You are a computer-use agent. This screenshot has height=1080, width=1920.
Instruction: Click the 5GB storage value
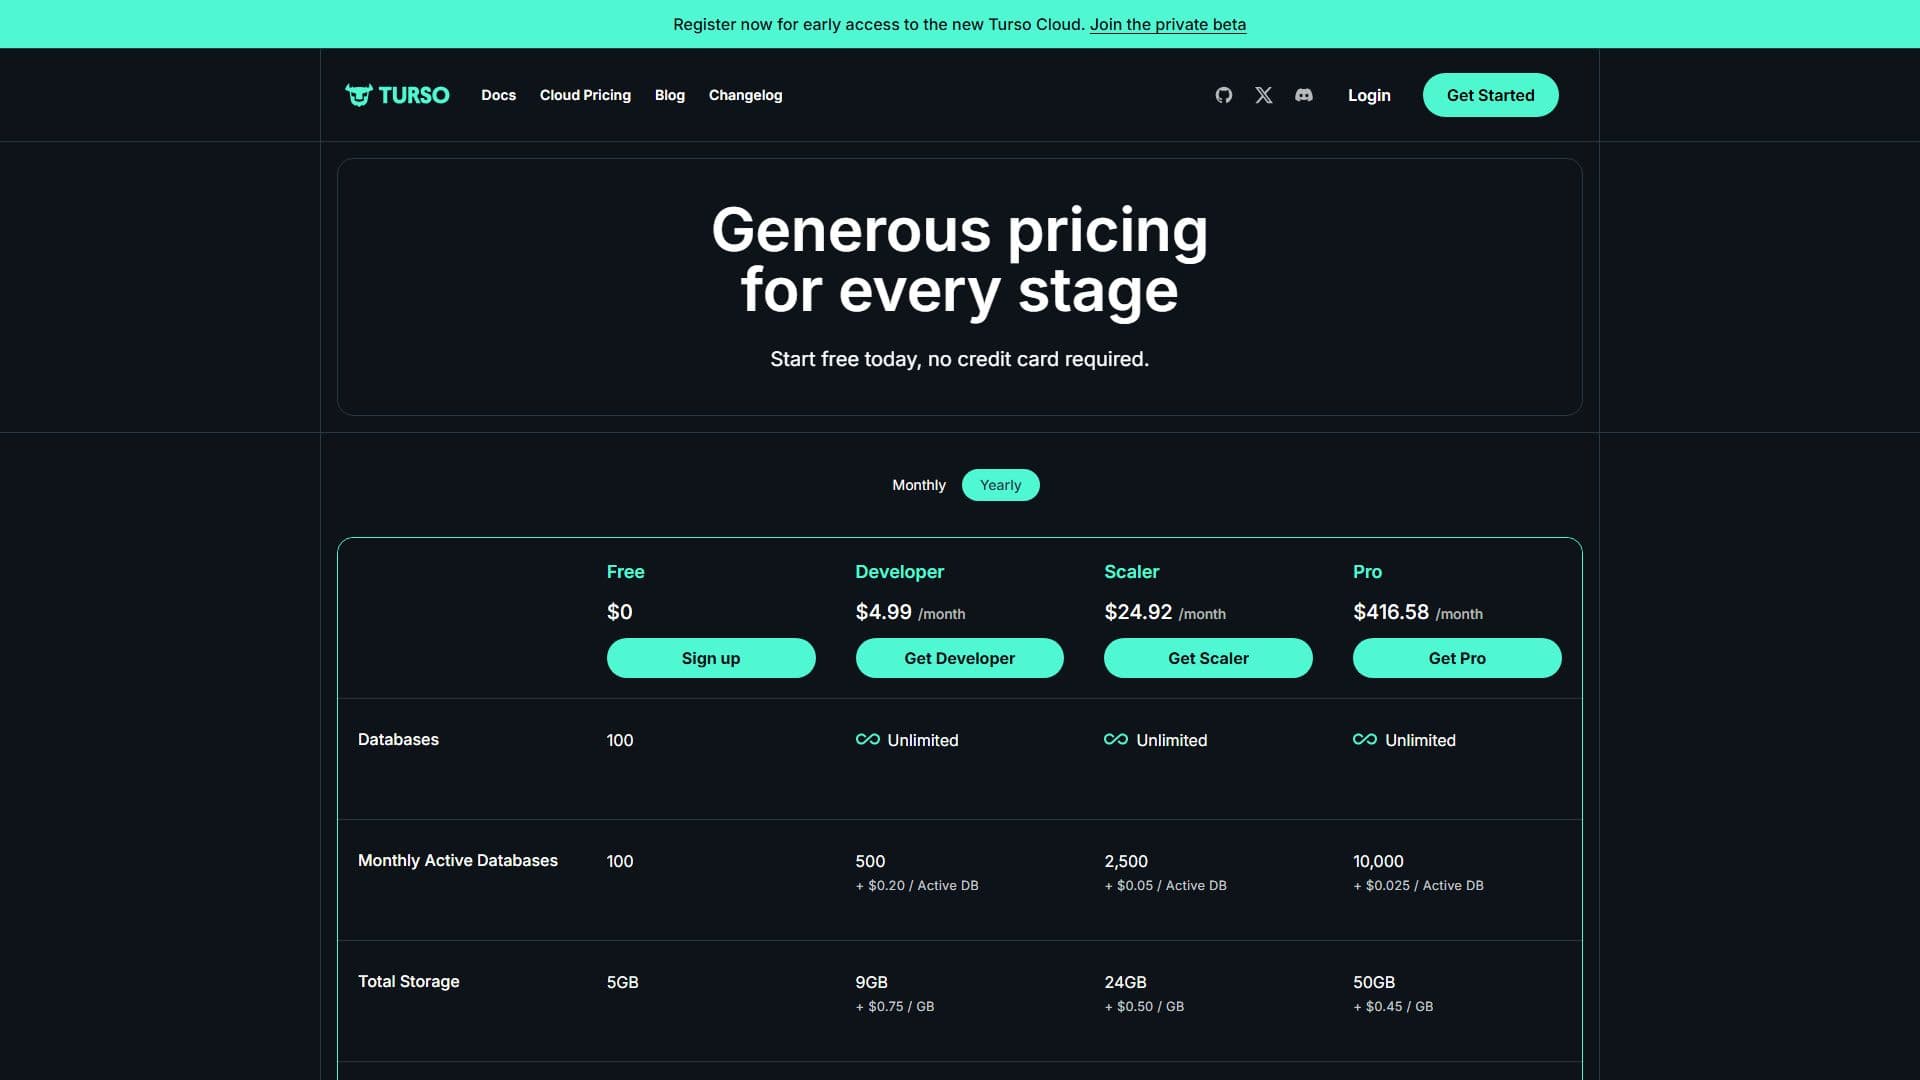(622, 982)
